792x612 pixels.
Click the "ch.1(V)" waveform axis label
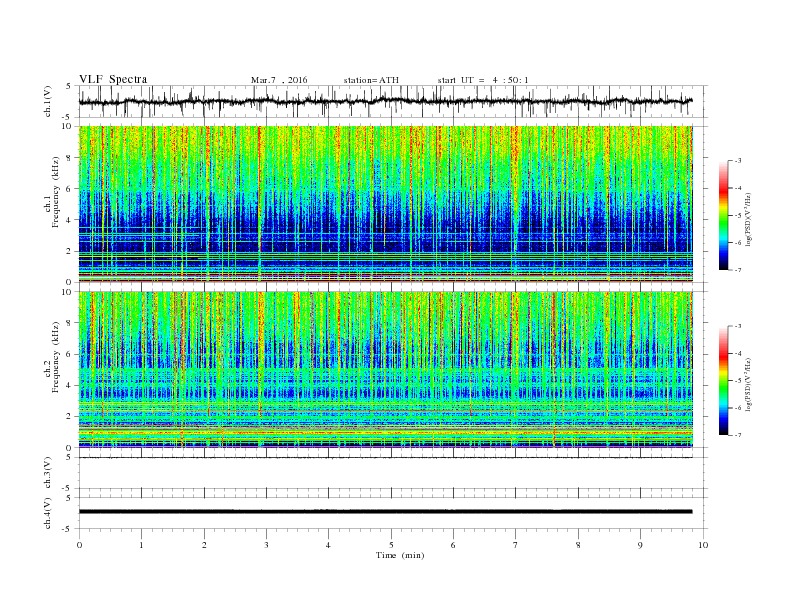pyautogui.click(x=48, y=101)
